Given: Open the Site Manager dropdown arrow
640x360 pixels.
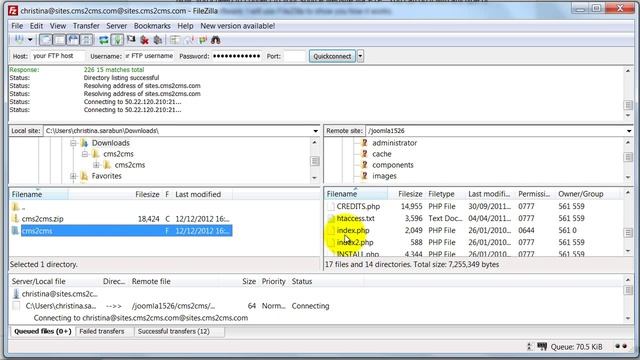Looking at the screenshot, I should click(x=30, y=40).
